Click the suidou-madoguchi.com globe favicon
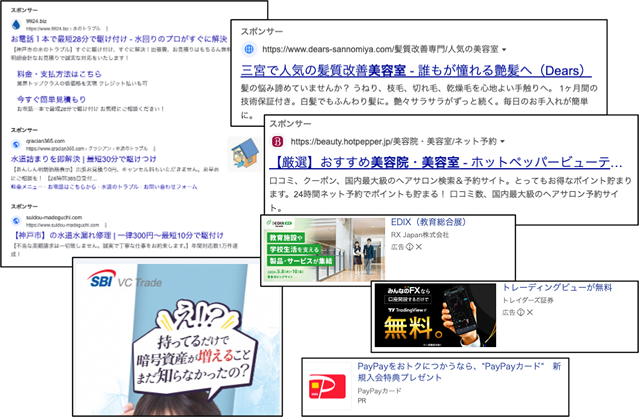Screen dimensions: 639x417 16,221
